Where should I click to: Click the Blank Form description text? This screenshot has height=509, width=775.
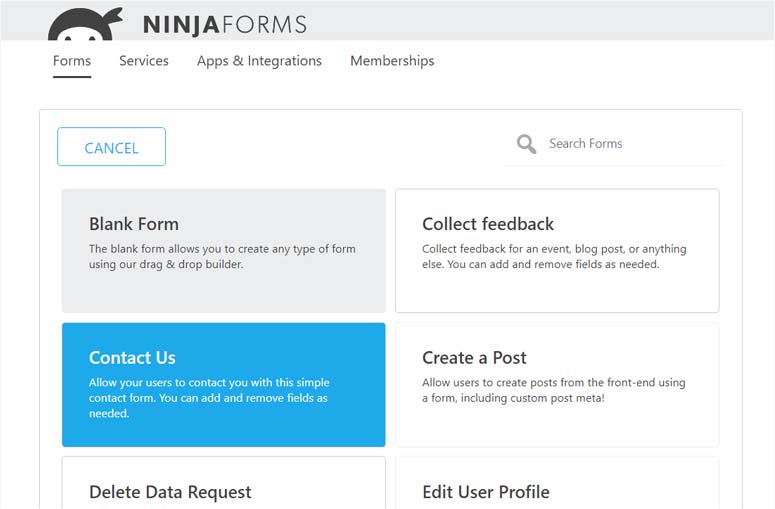point(222,256)
